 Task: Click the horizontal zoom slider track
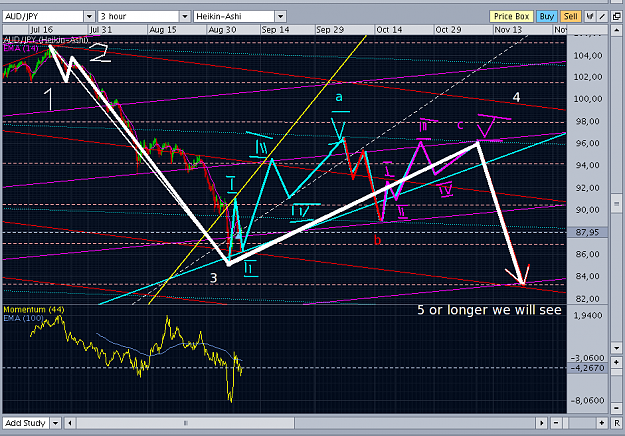click(579, 423)
